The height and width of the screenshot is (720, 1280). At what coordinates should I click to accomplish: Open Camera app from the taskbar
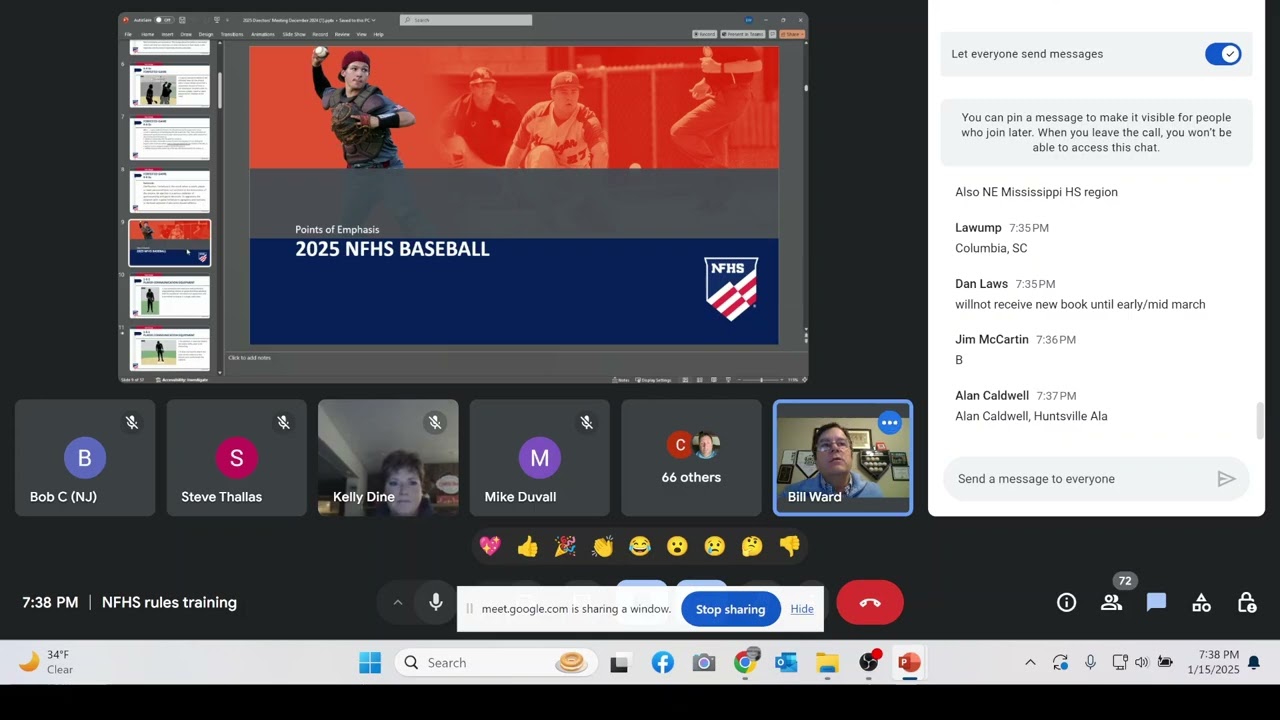coord(704,663)
